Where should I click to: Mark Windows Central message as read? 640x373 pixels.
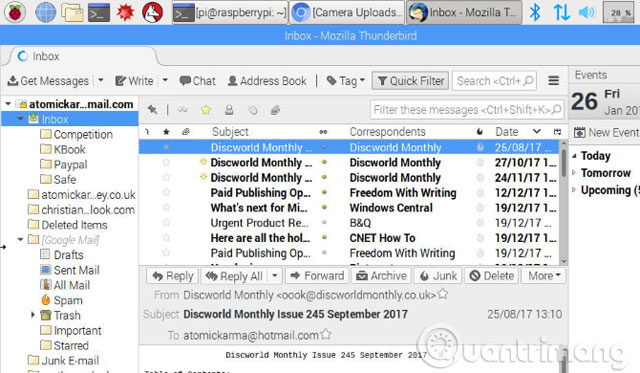tap(324, 207)
